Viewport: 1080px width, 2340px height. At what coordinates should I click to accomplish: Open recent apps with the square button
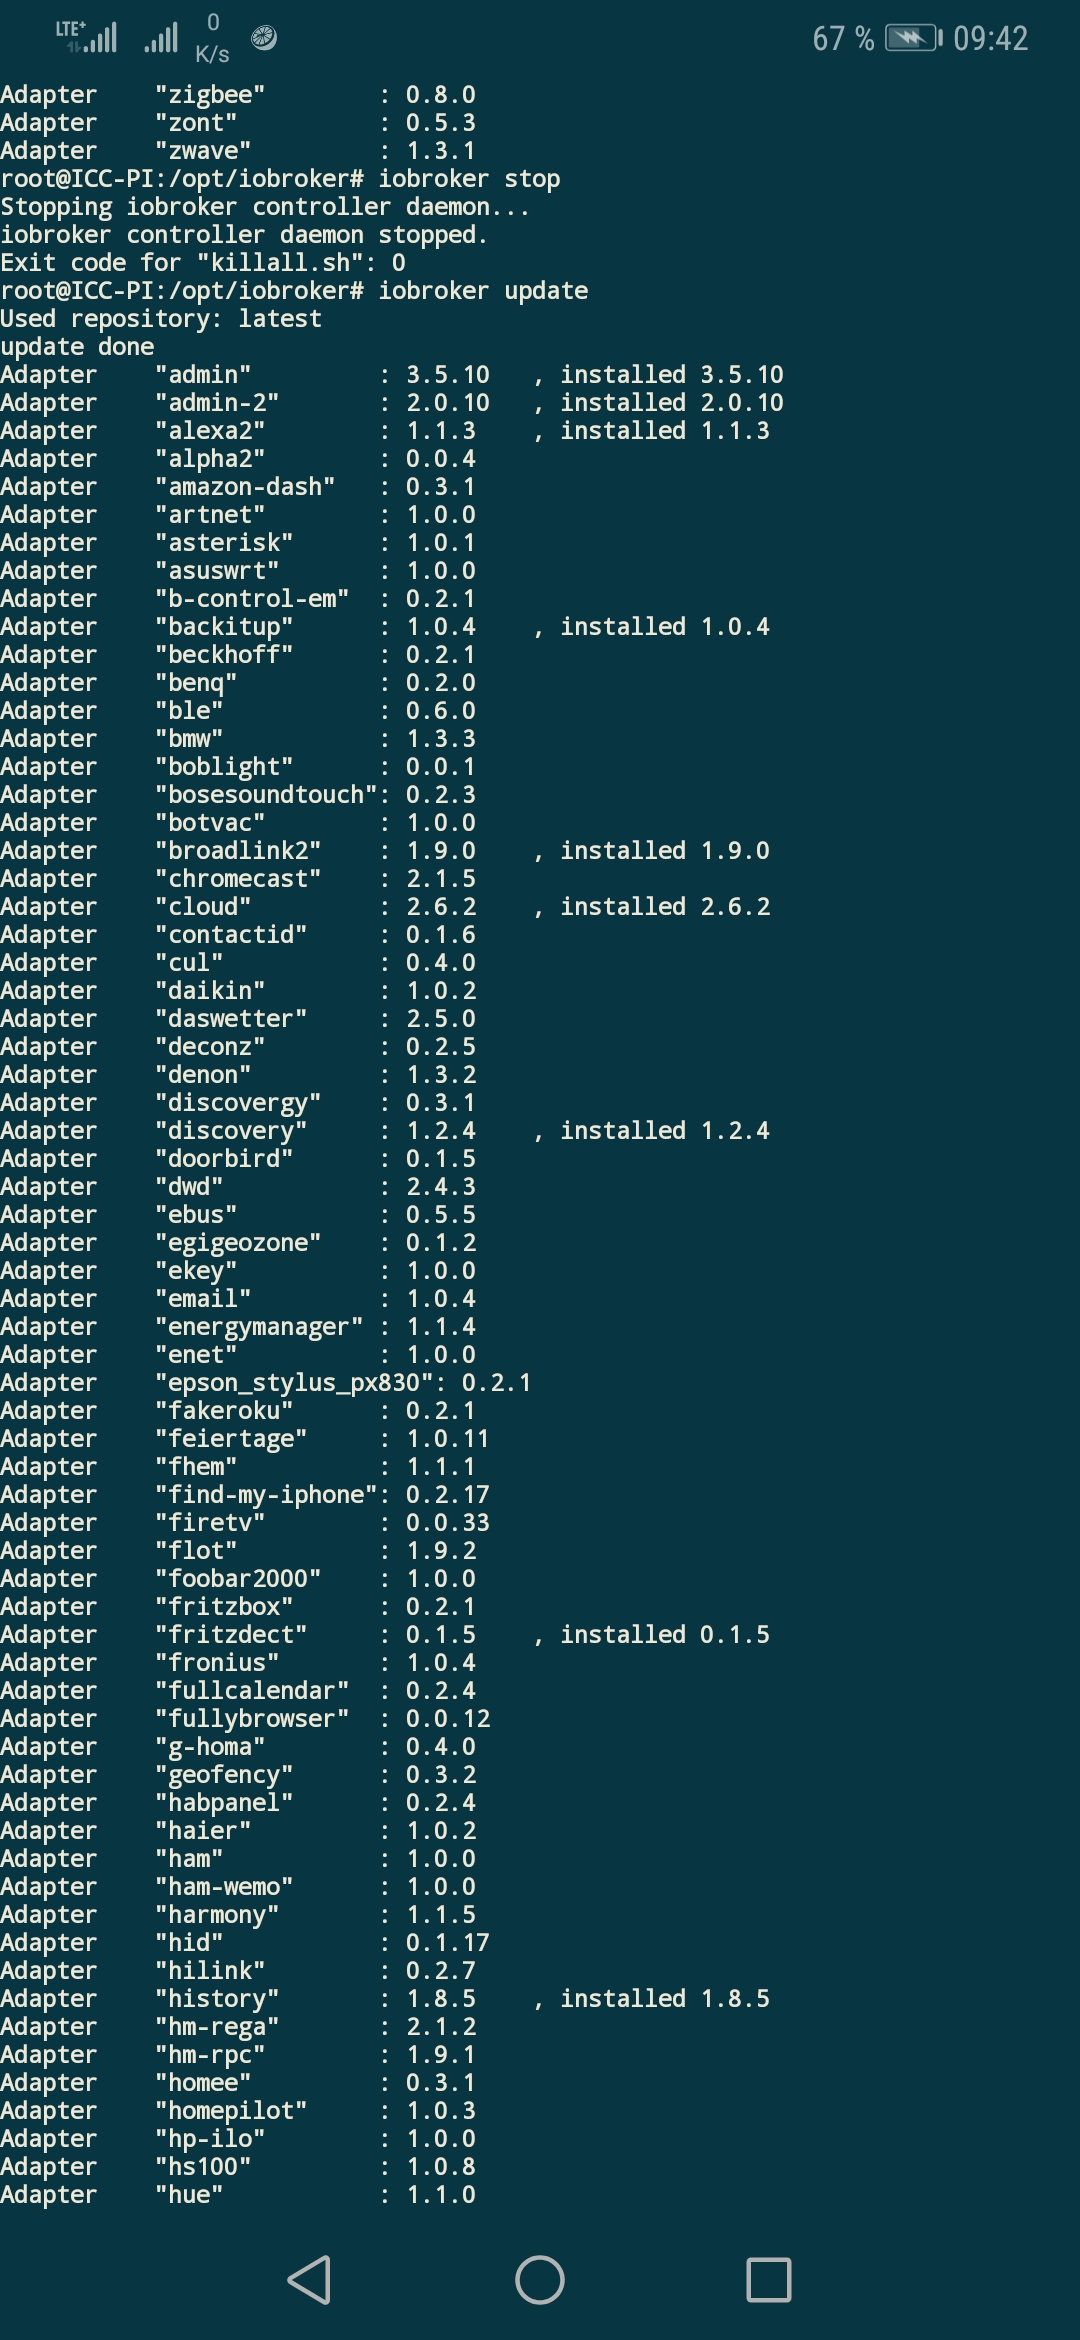click(x=768, y=2280)
